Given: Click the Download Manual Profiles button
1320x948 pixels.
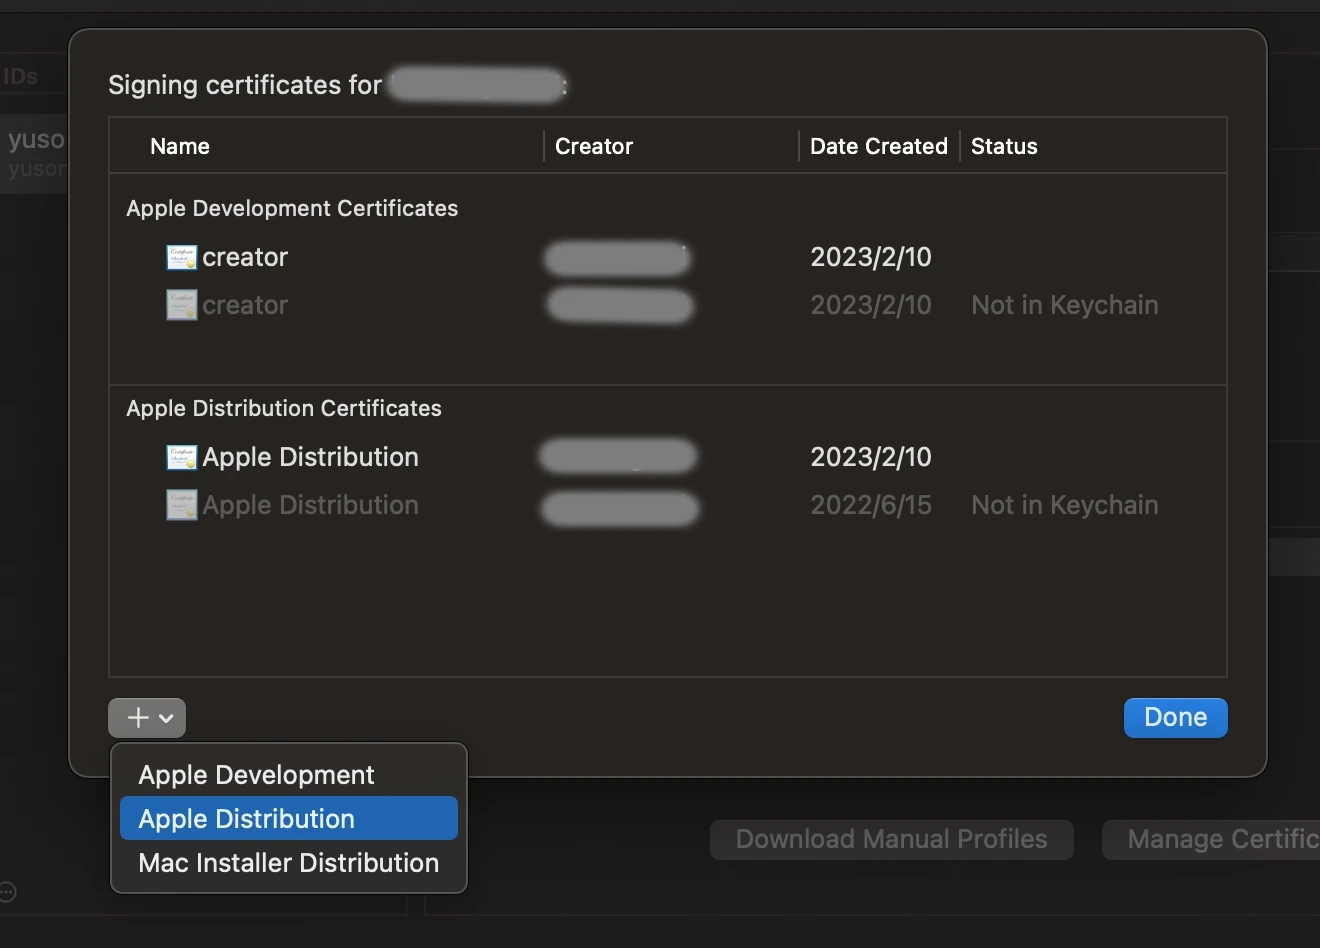Looking at the screenshot, I should click(891, 840).
